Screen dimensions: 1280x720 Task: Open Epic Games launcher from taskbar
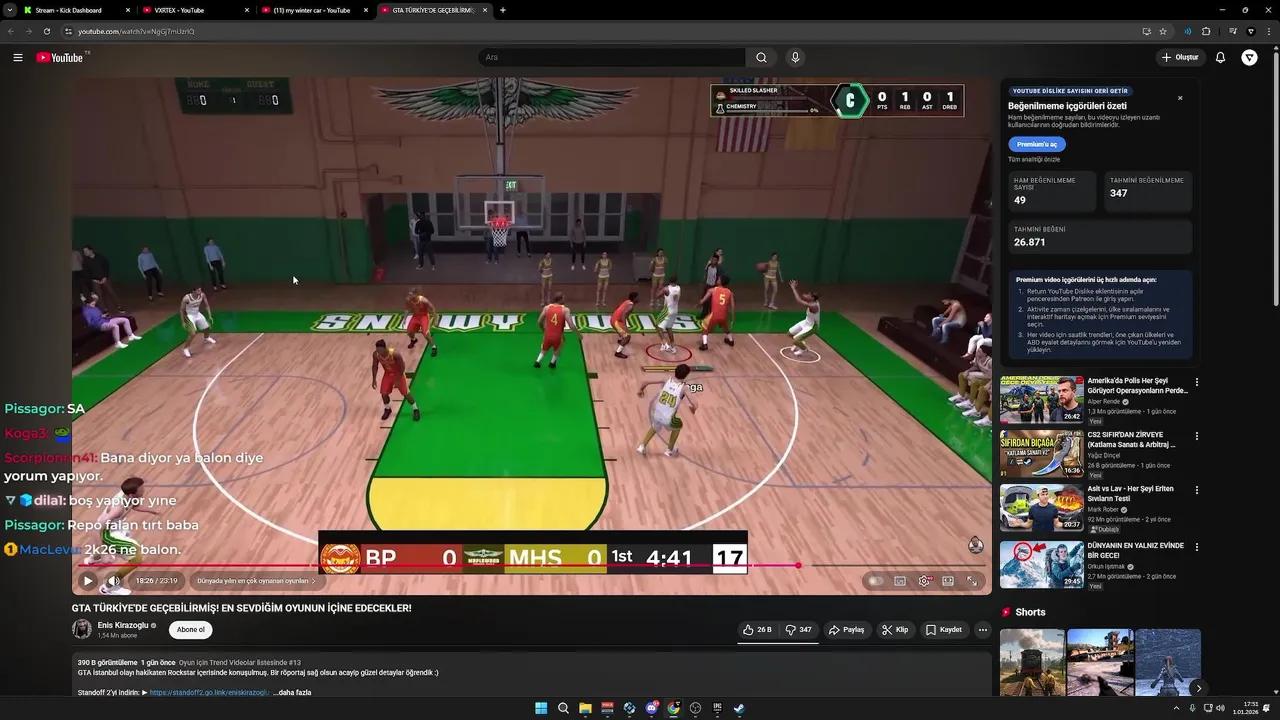717,708
